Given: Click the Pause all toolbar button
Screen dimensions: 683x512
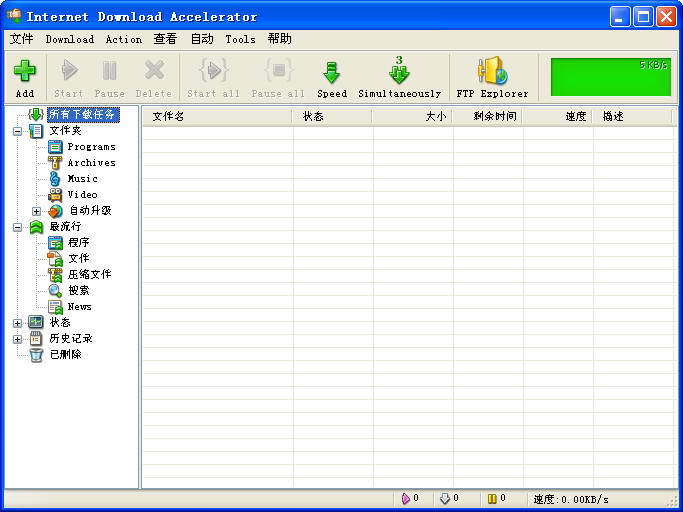Looking at the screenshot, I should pos(278,78).
